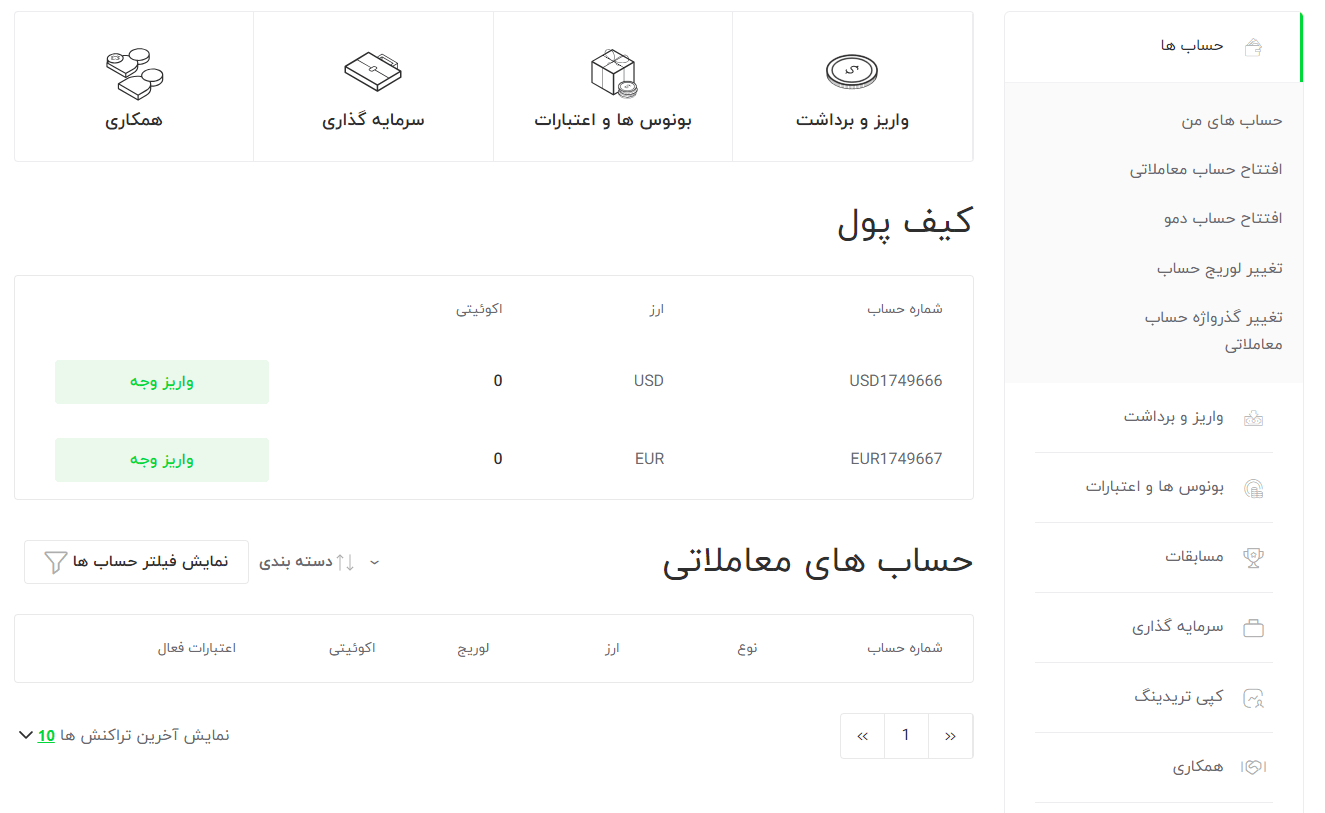Click the 0 equity value in EUR1749667 row

tap(498, 459)
